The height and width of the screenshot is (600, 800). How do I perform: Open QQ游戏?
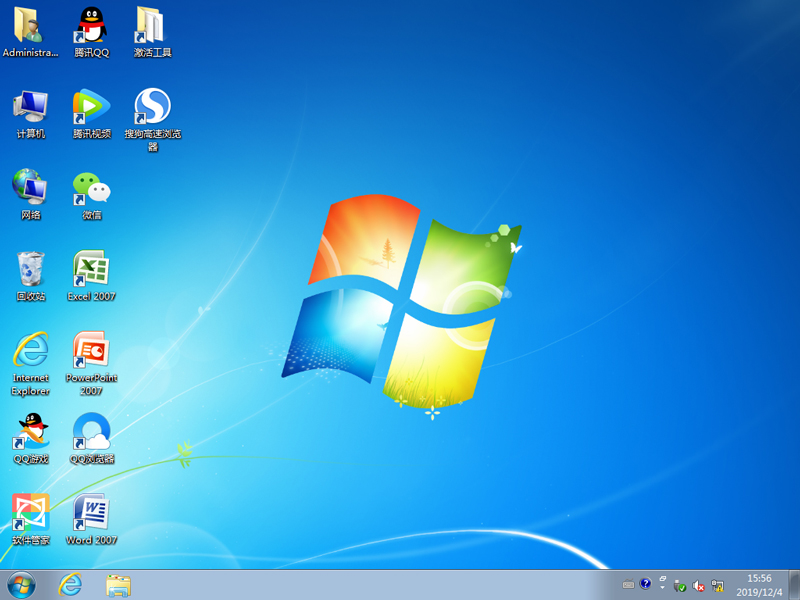[30, 435]
